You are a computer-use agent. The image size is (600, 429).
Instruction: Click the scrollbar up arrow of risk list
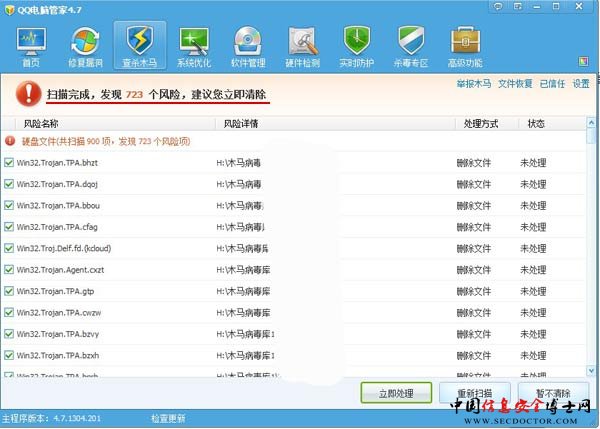click(591, 123)
